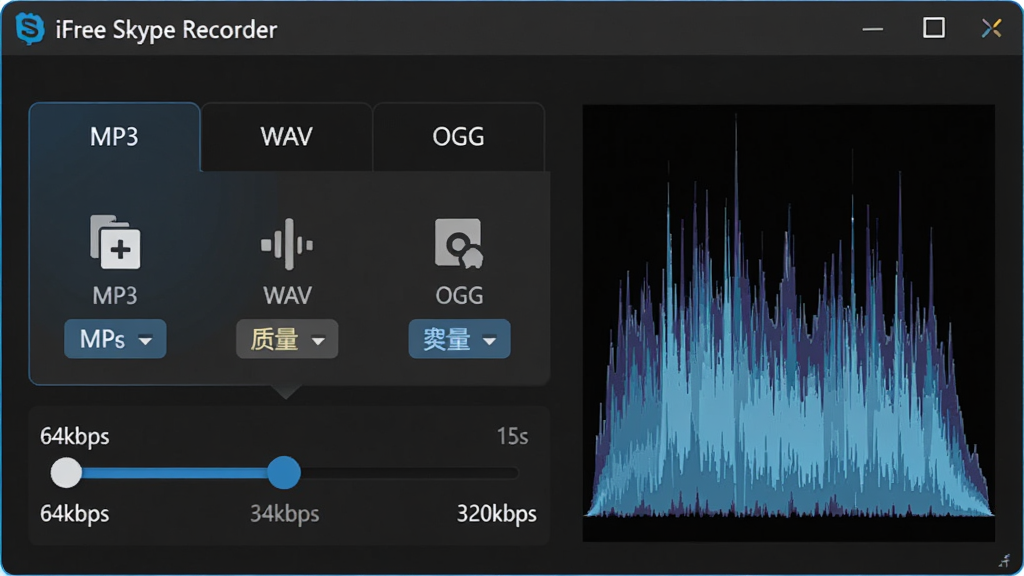Open the MPs dropdown under MP3

click(115, 339)
